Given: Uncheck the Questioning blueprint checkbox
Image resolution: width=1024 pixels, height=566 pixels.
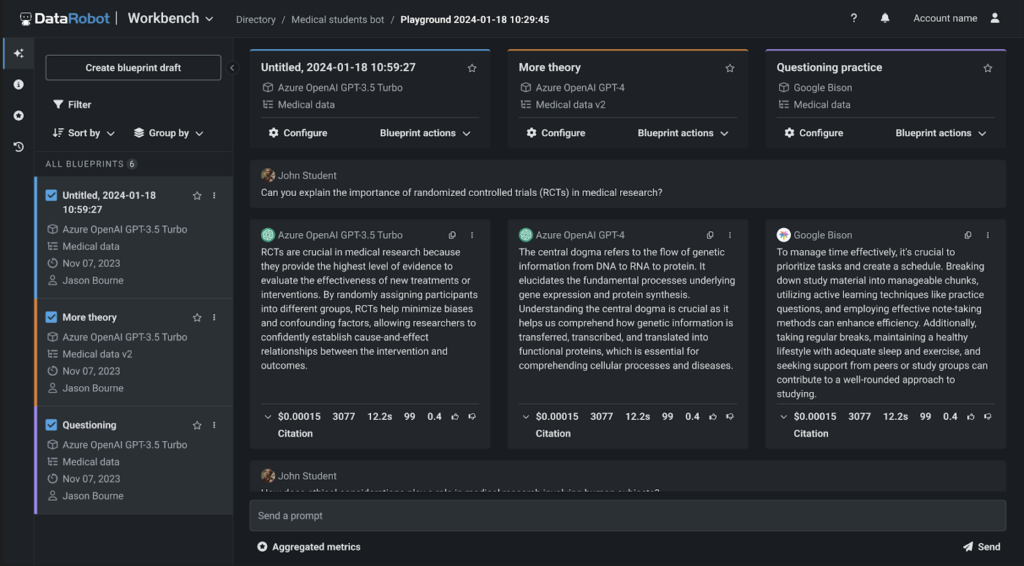Looking at the screenshot, I should tap(51, 425).
